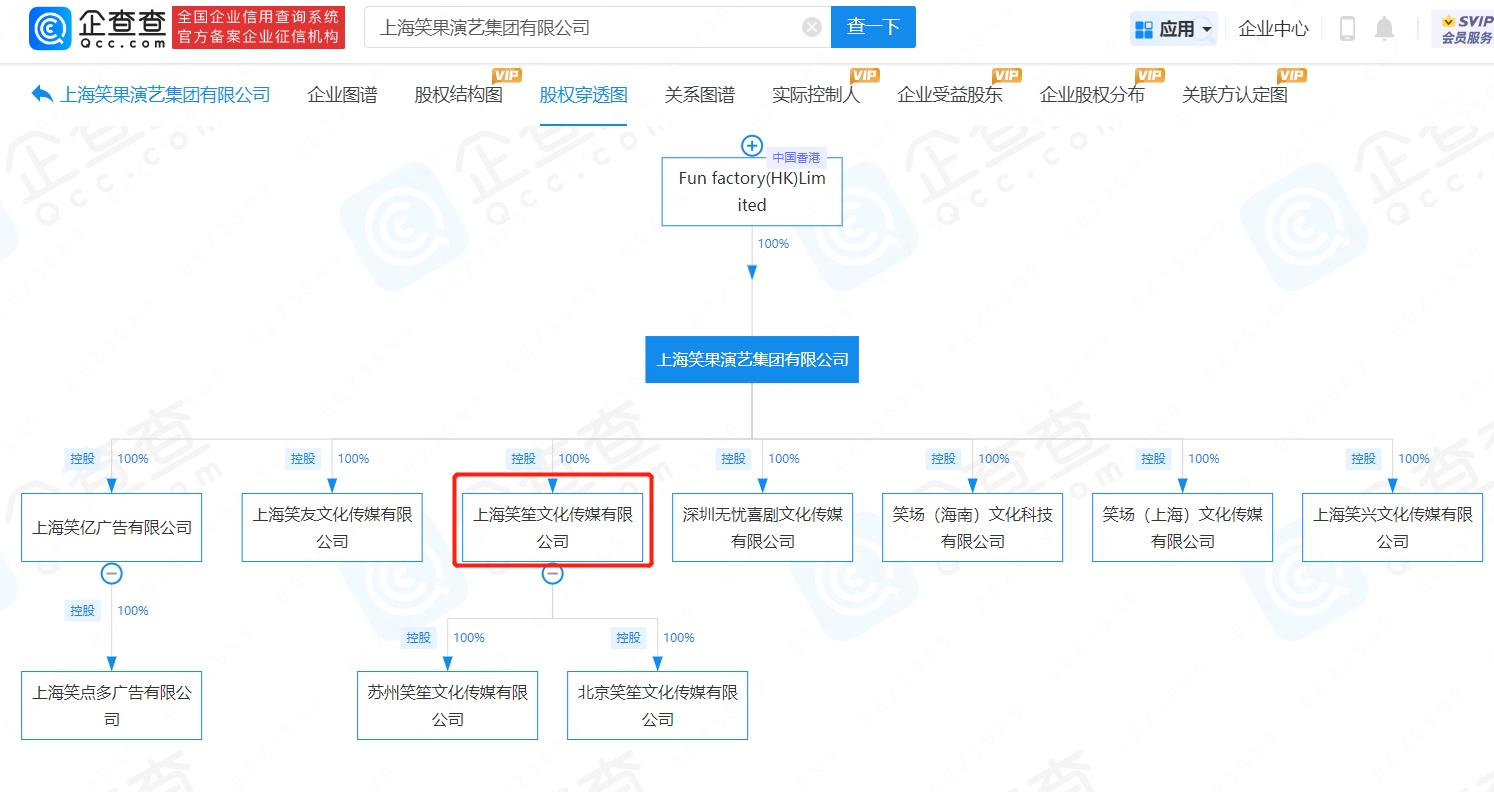Switch to 股权结构图 tab
This screenshot has height=792, width=1494.
tap(458, 95)
